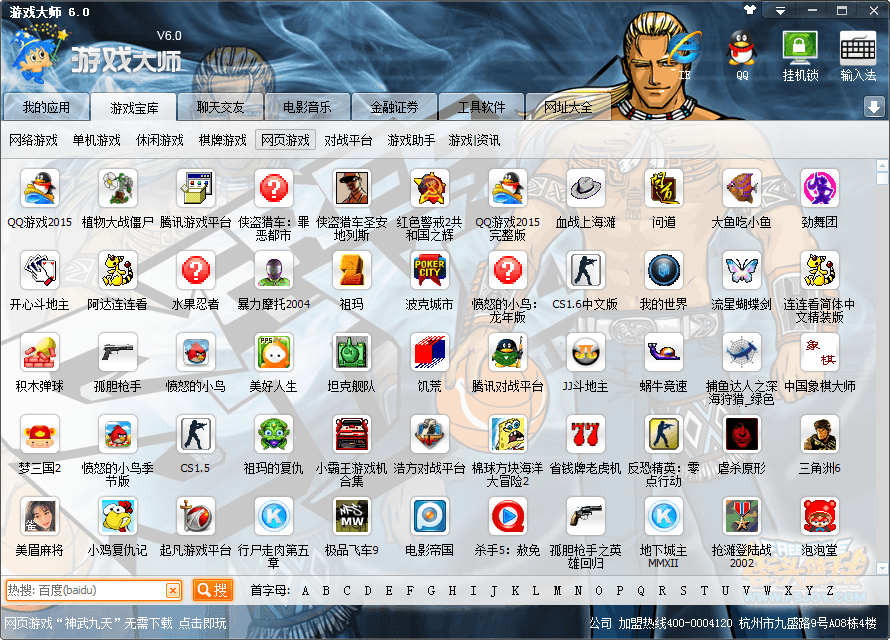Image resolution: width=890 pixels, height=640 pixels.
Task: Open 腾讯游戏平台 icon
Action: point(196,188)
